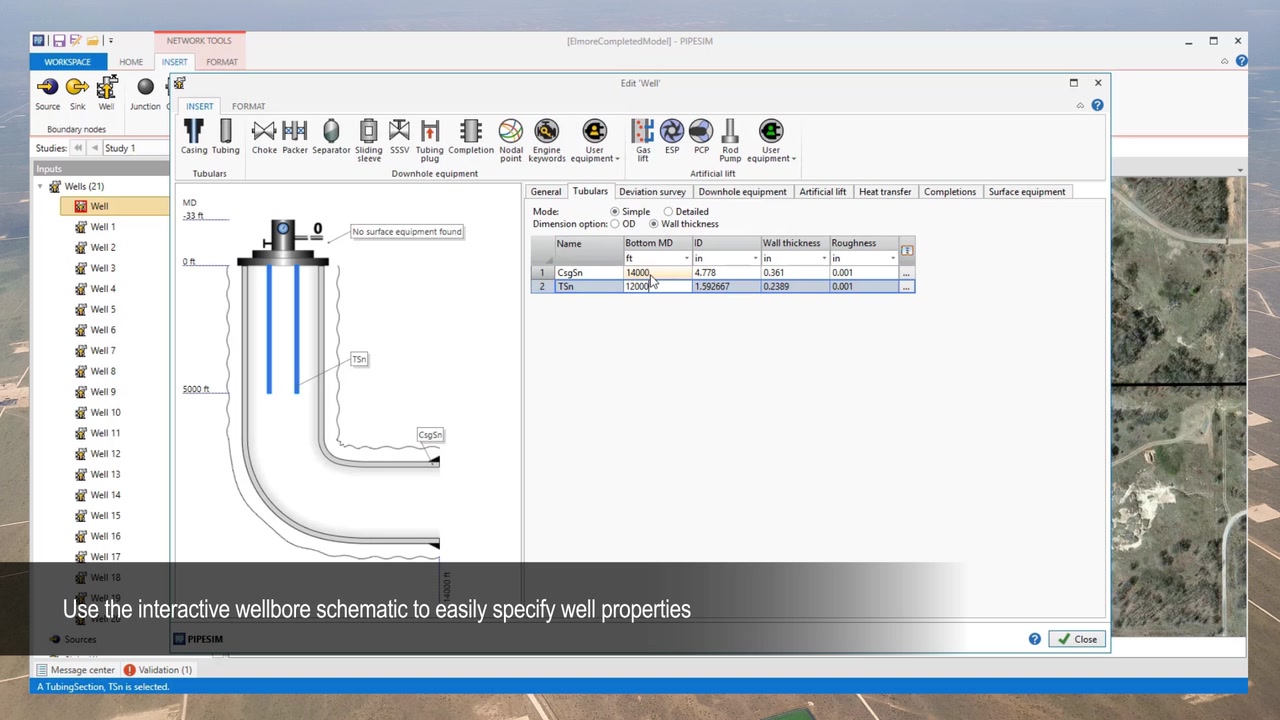The width and height of the screenshot is (1280, 720).
Task: Click the CsgSn label on wellbore schematic
Action: (x=430, y=435)
